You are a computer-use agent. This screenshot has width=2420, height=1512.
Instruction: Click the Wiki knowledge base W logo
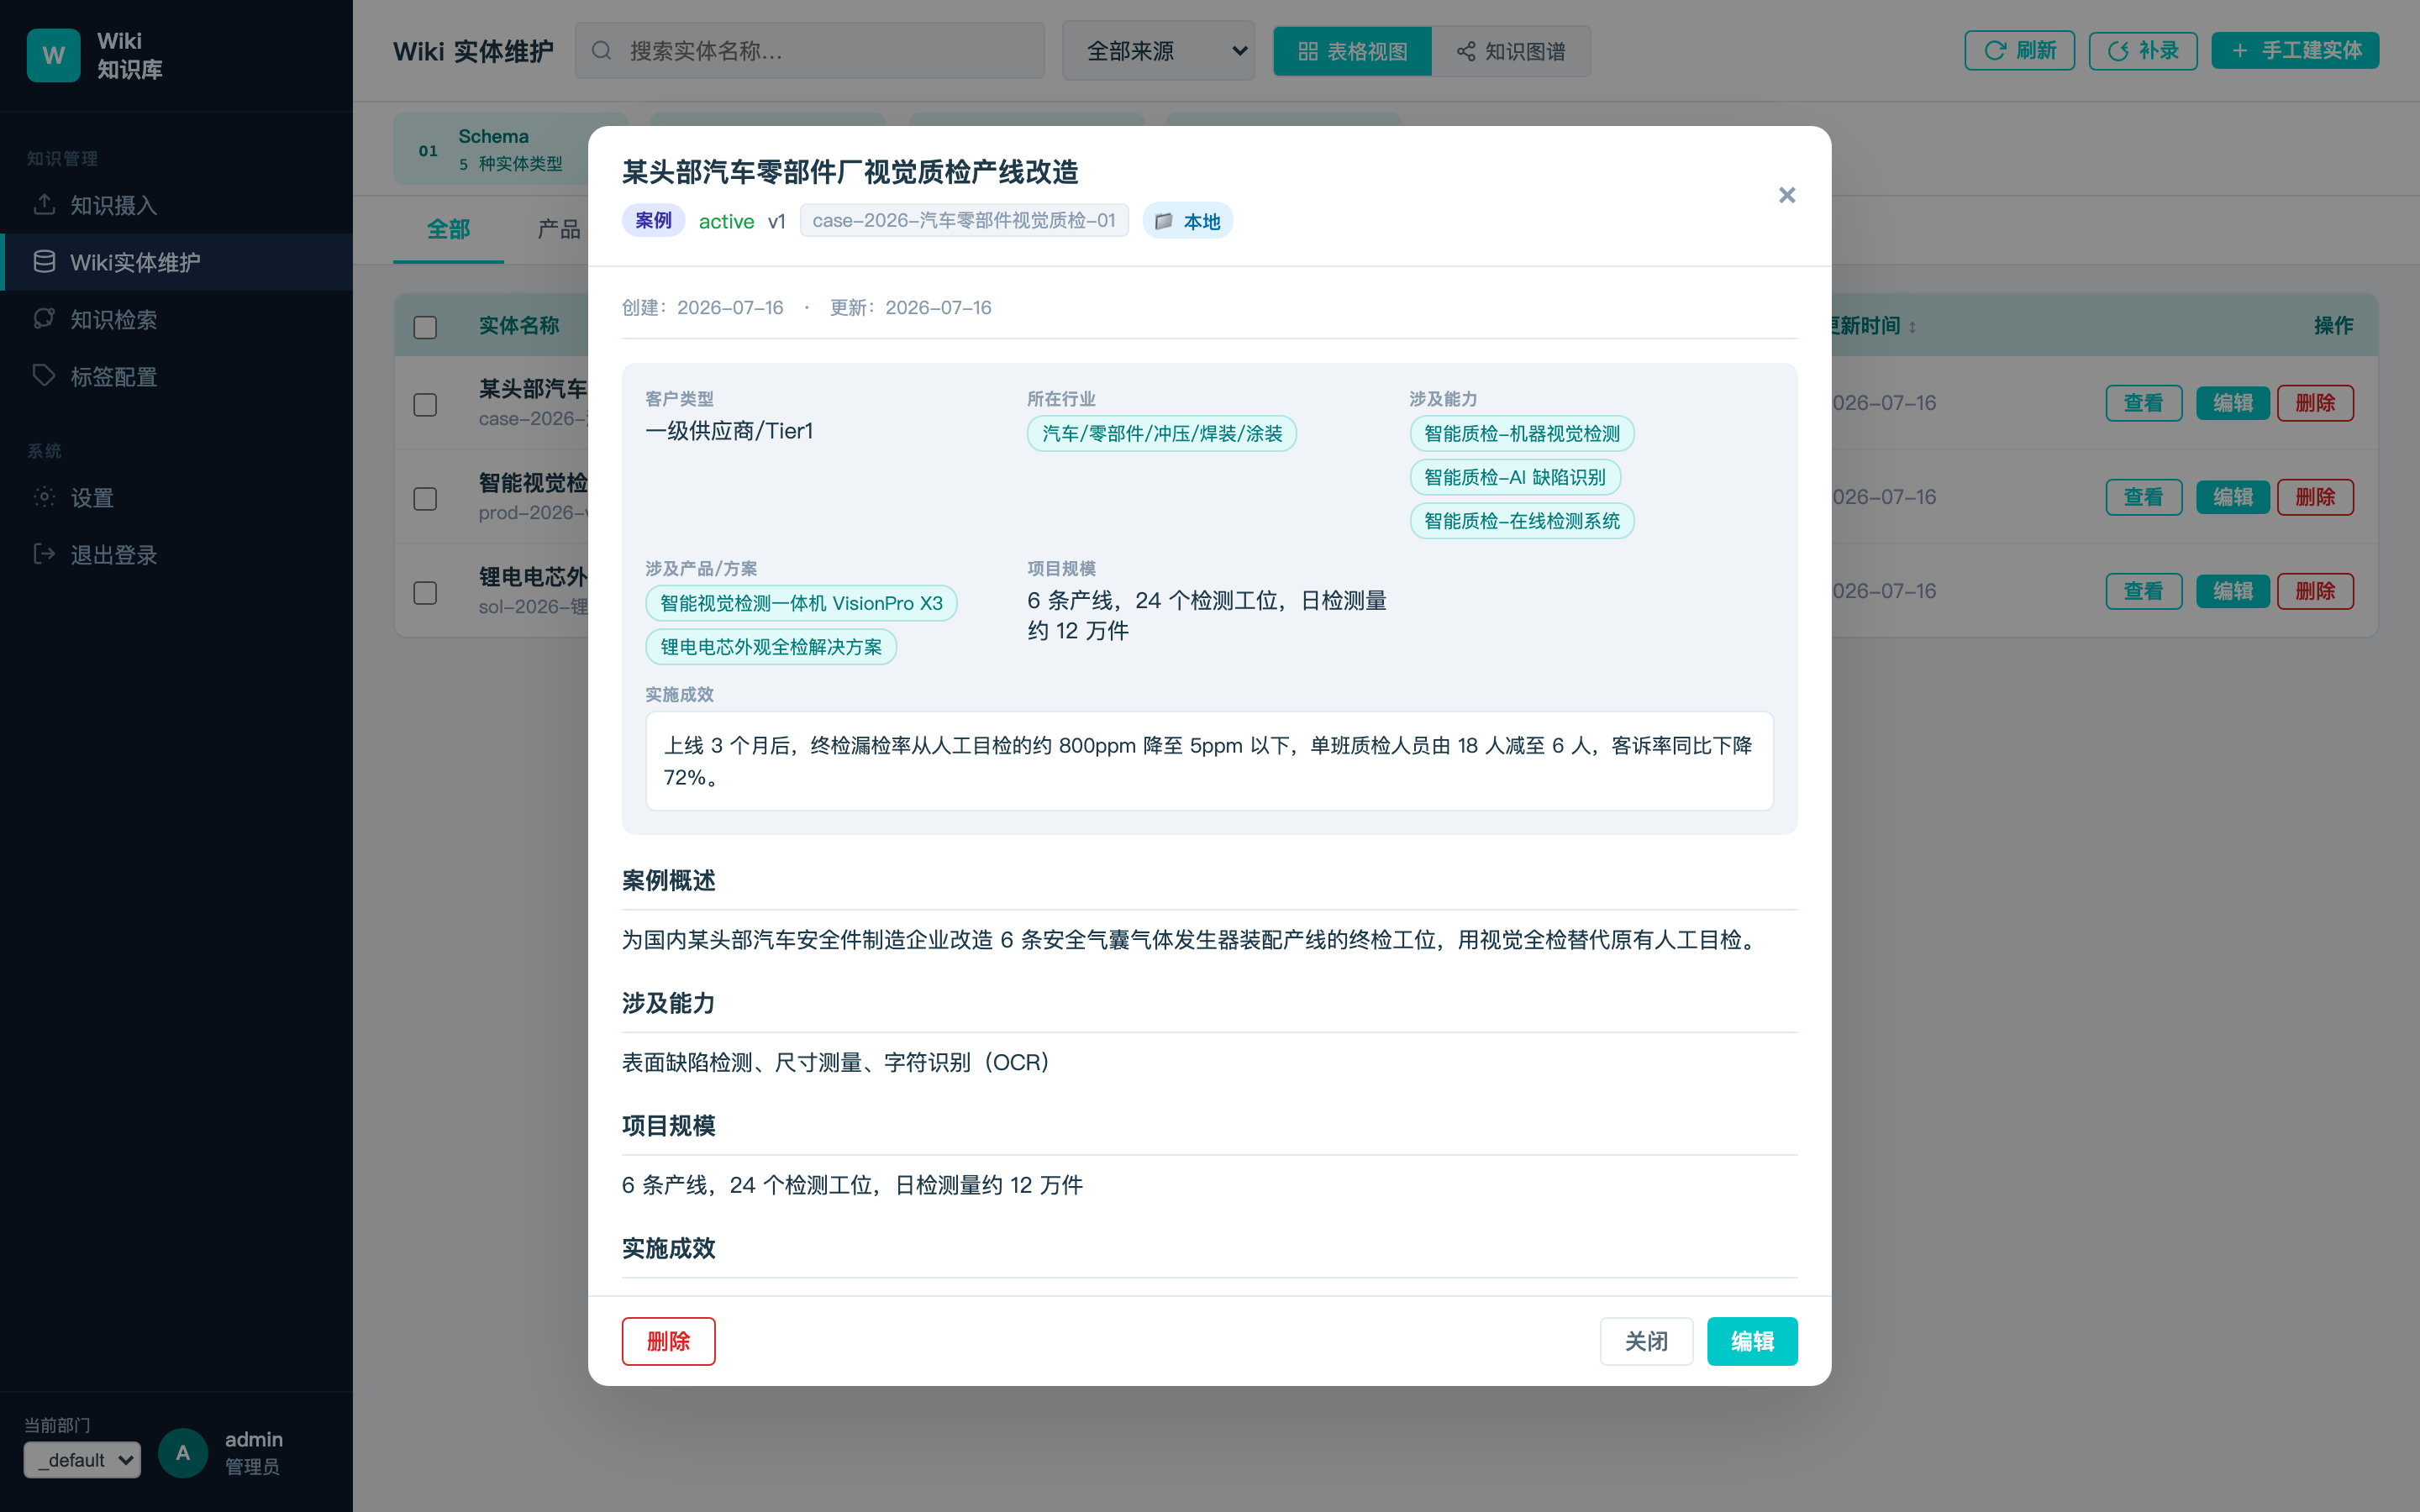(x=53, y=55)
